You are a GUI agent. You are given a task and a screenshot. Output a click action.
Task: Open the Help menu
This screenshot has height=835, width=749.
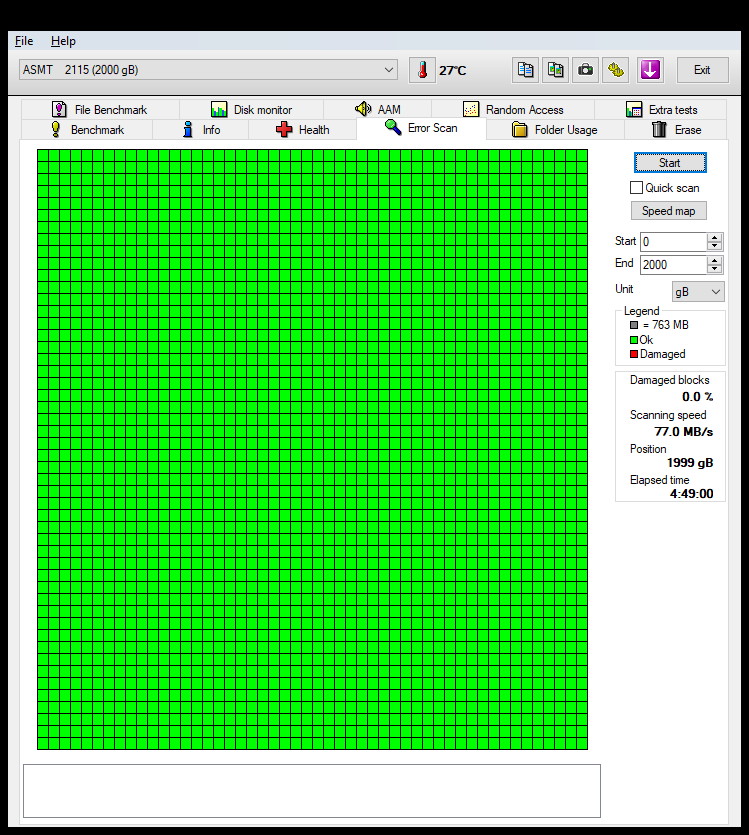pos(63,41)
